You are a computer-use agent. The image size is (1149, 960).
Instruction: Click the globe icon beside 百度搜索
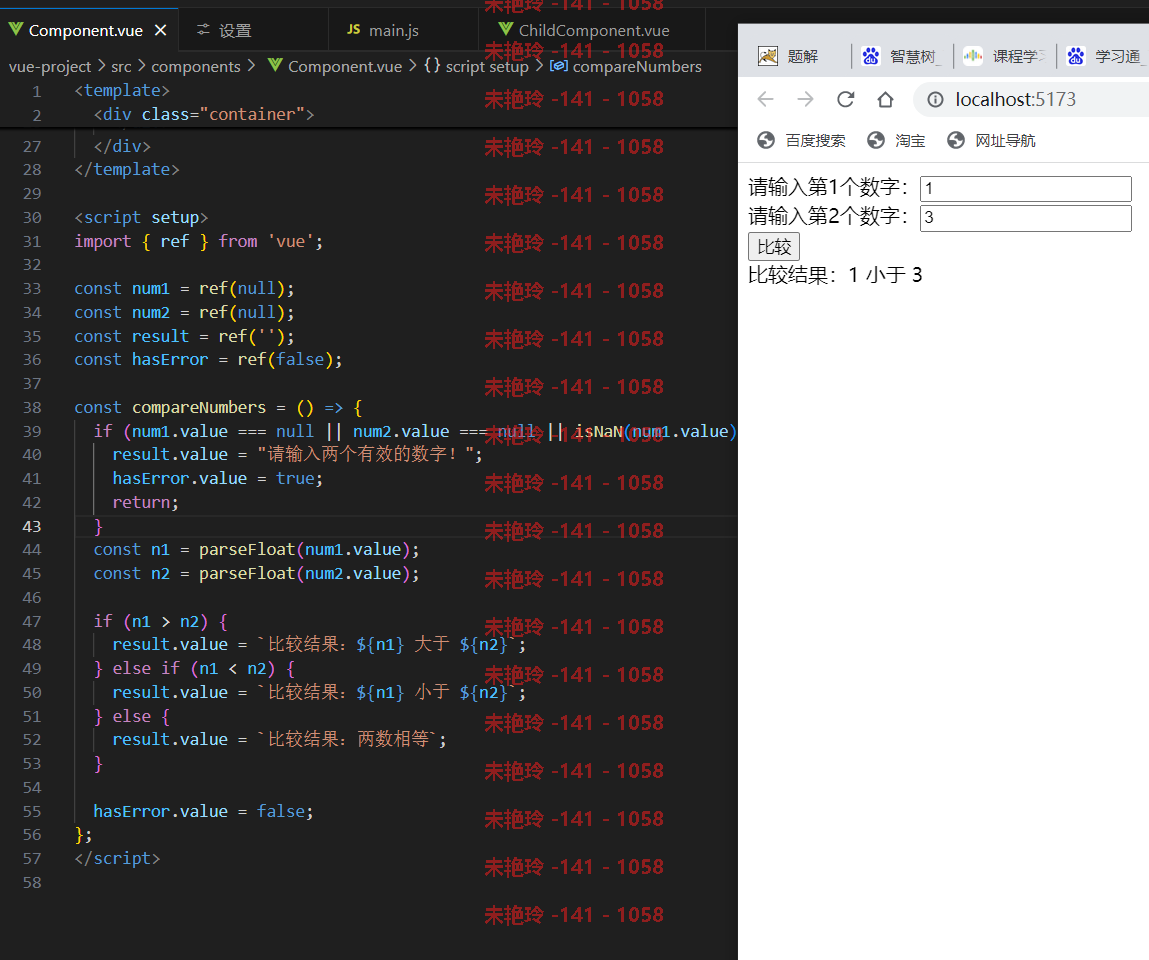[x=766, y=140]
